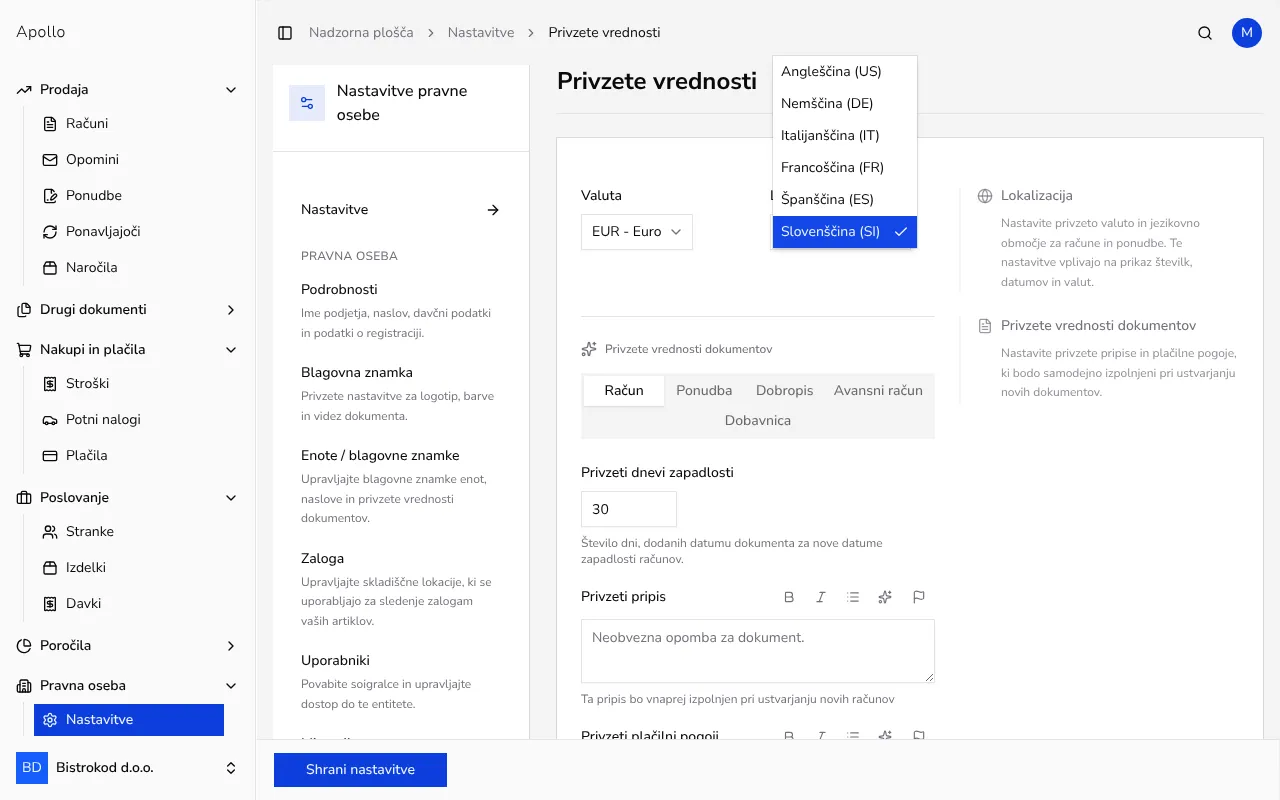The width and height of the screenshot is (1280, 800).
Task: Click the Ponavljajoči refresh icon
Action: (x=50, y=232)
